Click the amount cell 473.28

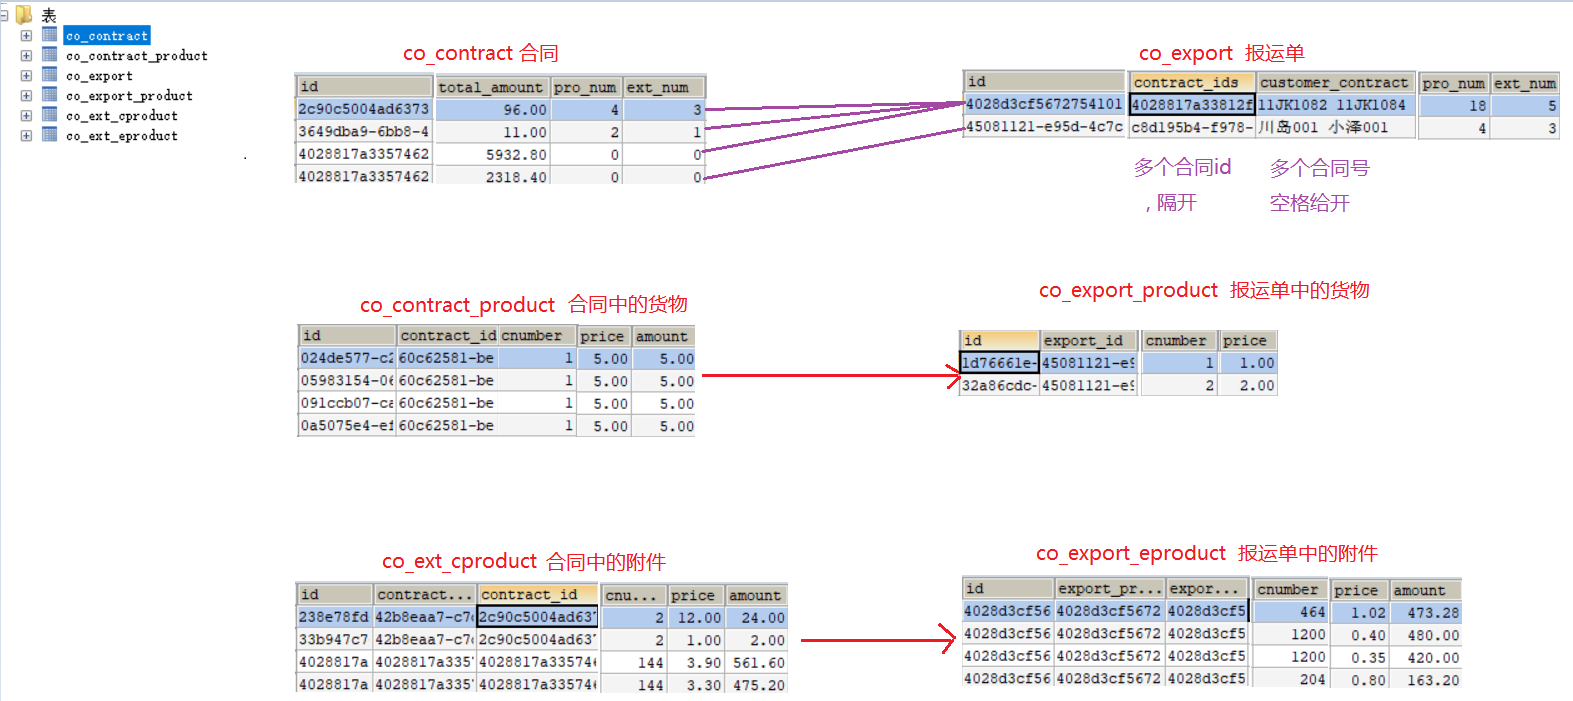pos(1426,612)
